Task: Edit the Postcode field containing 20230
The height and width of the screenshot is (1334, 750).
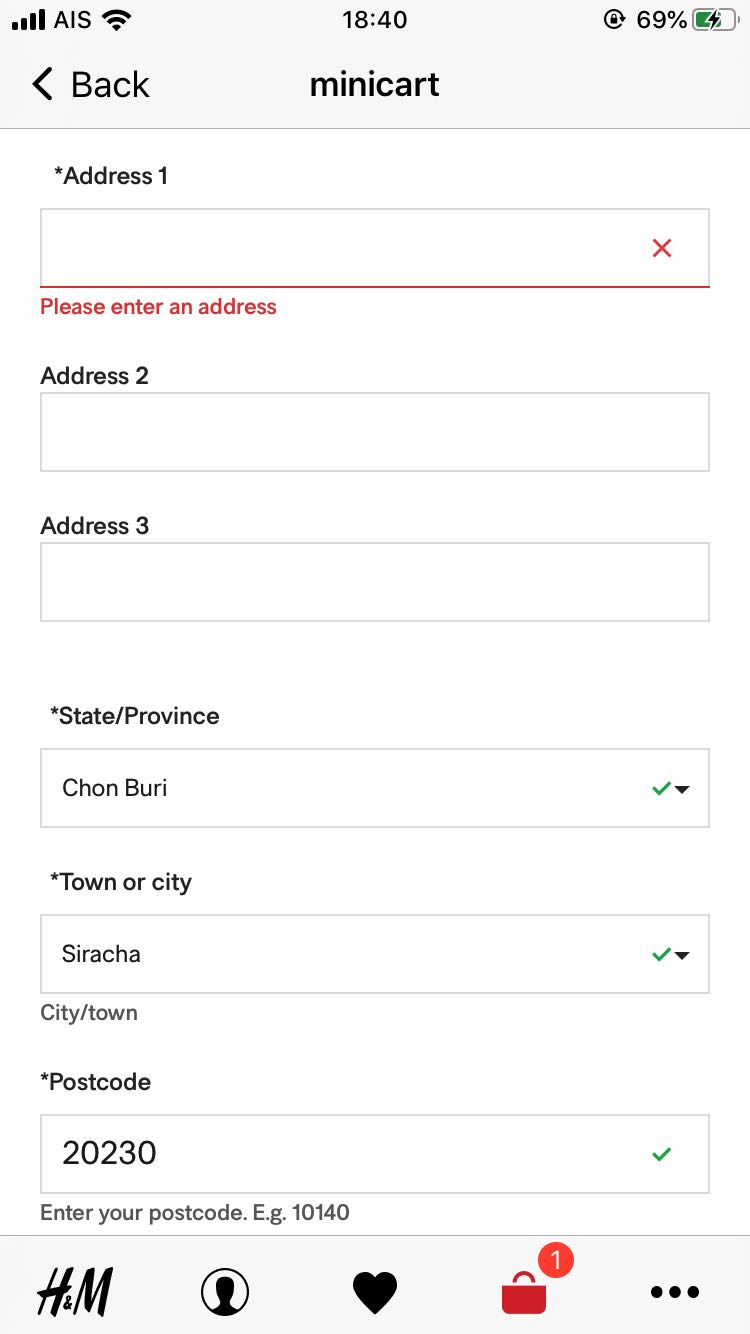Action: coord(340,1154)
